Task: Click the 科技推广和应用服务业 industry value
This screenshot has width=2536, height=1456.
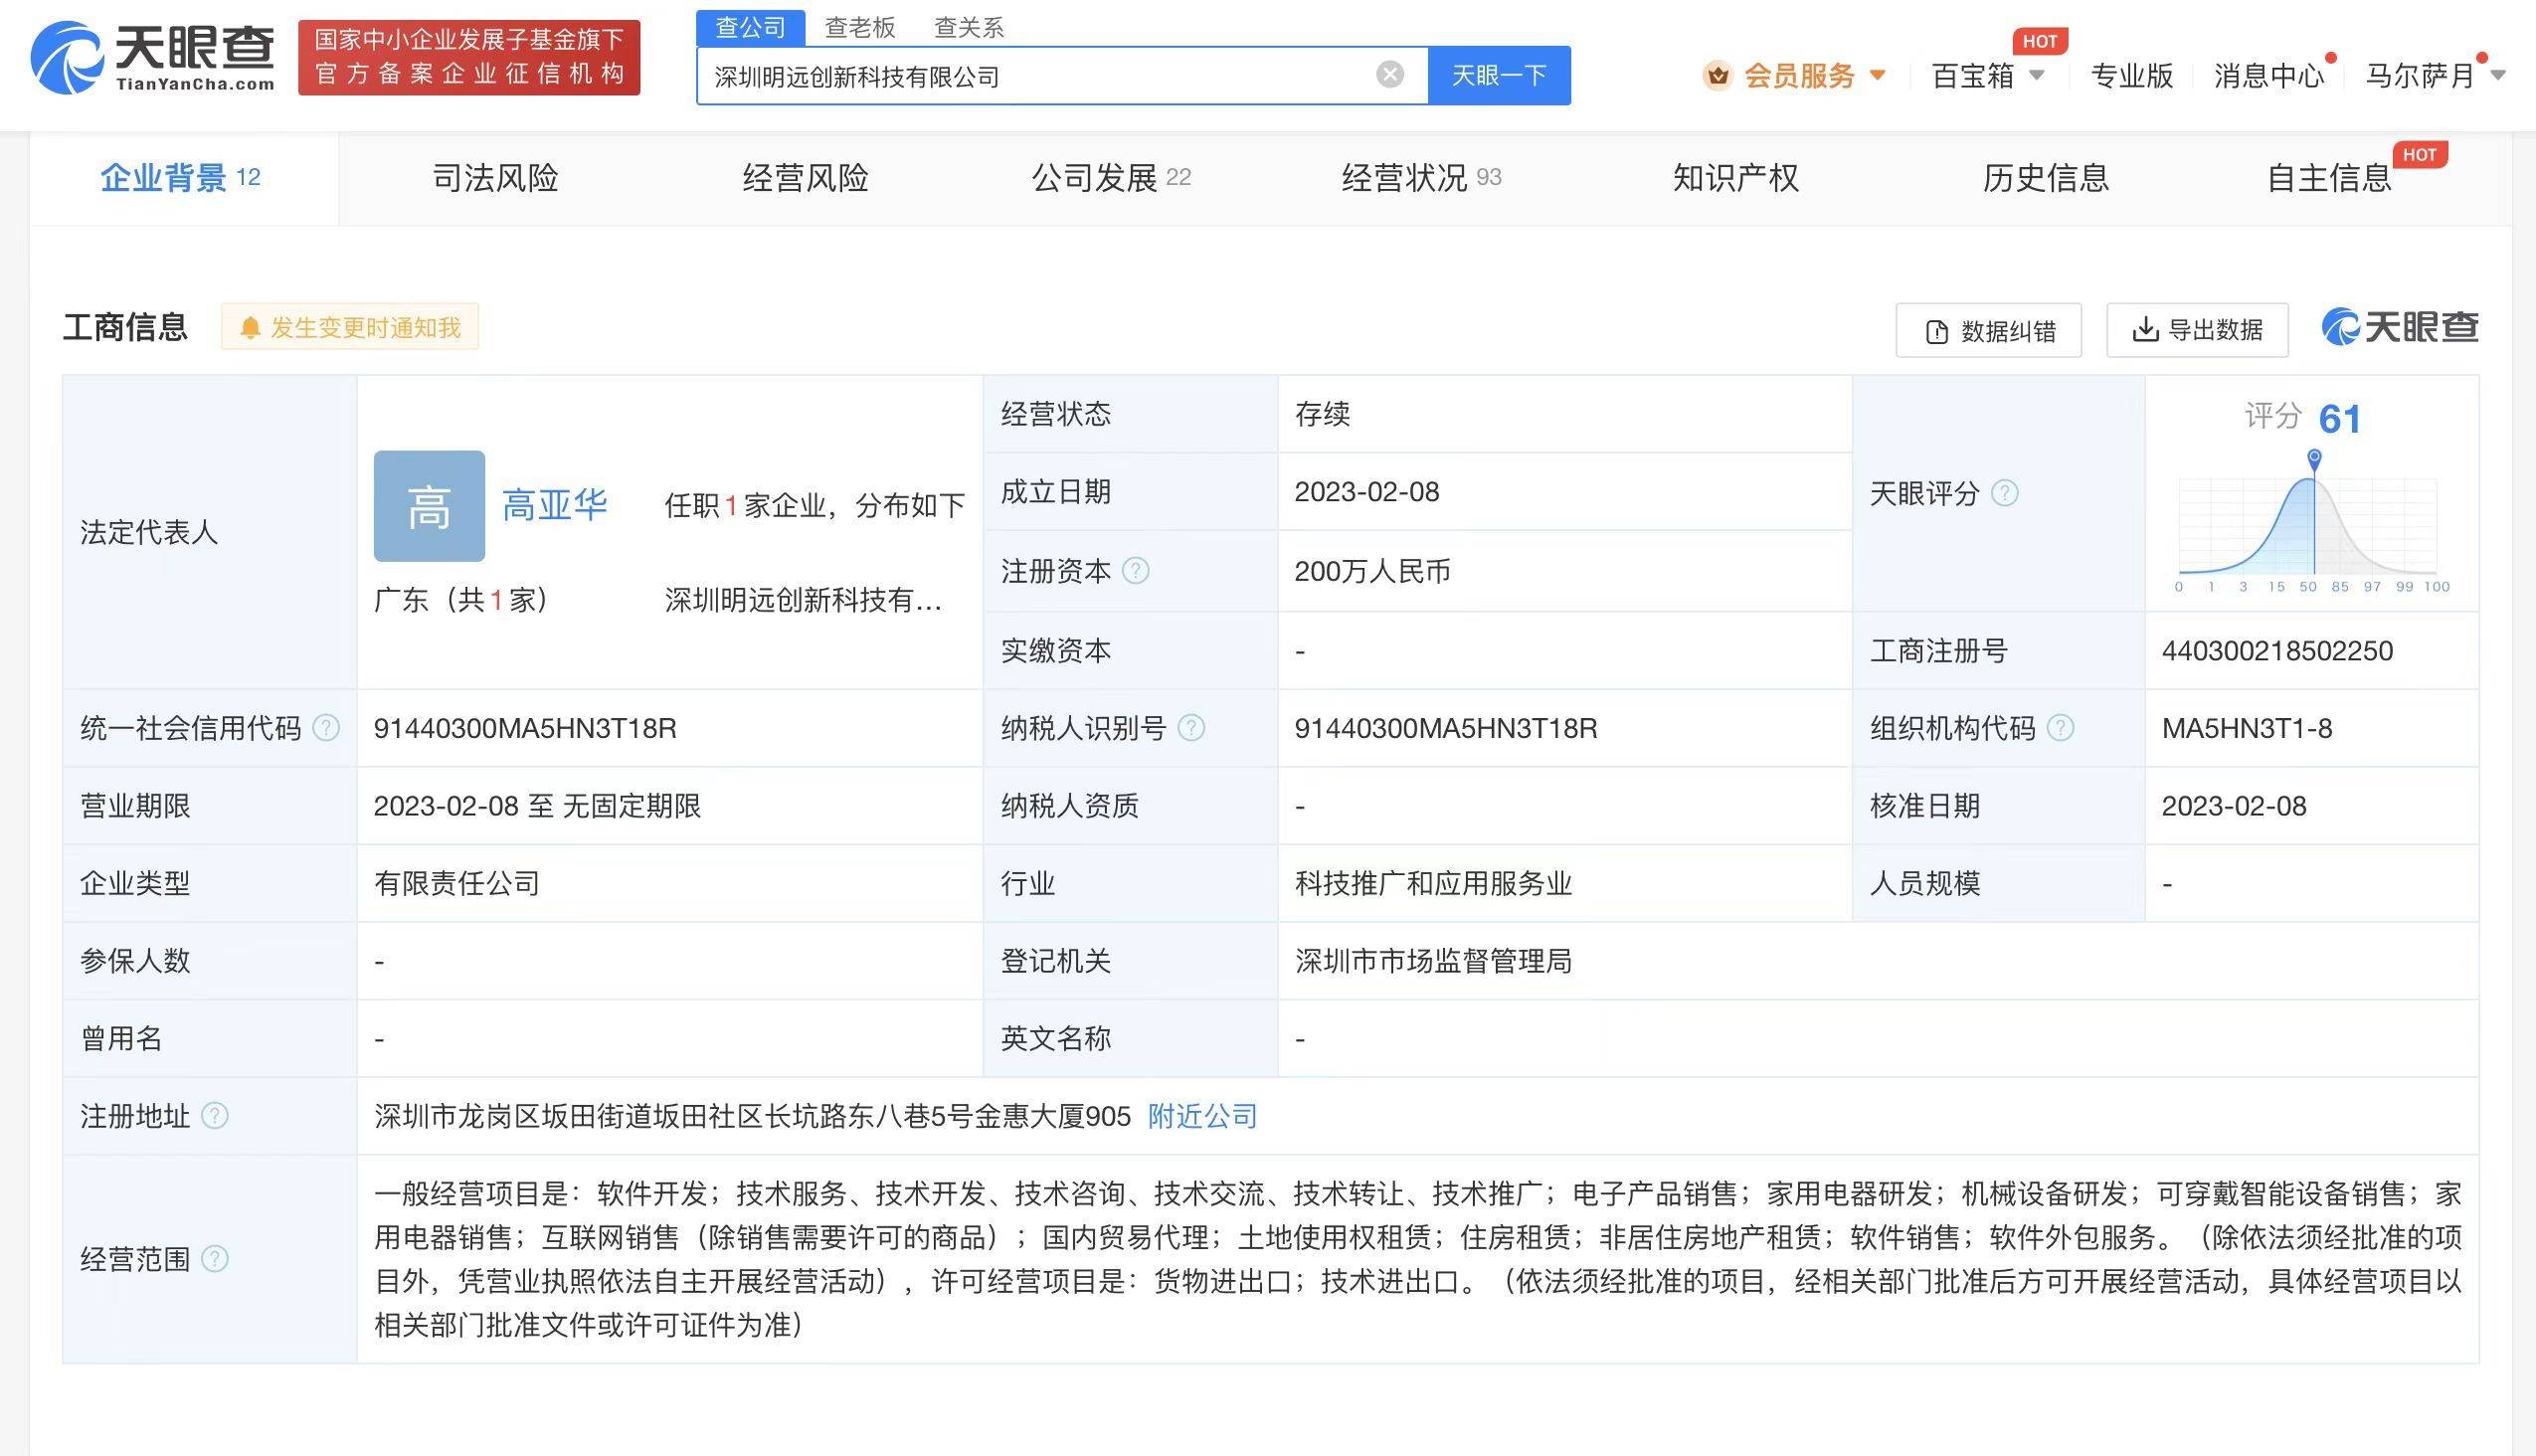Action: coord(1433,884)
